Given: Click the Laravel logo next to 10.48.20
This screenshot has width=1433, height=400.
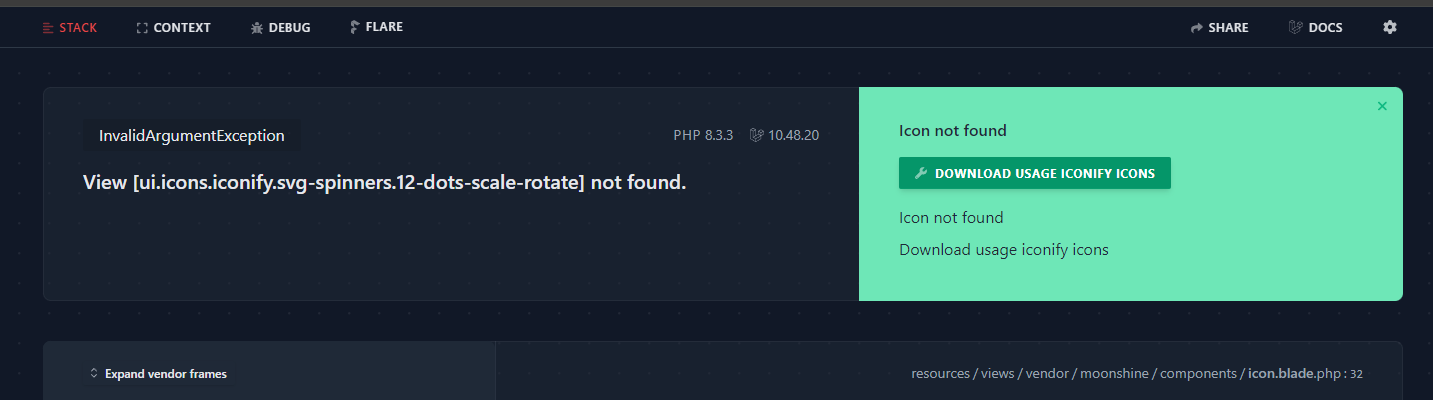Looking at the screenshot, I should point(758,134).
